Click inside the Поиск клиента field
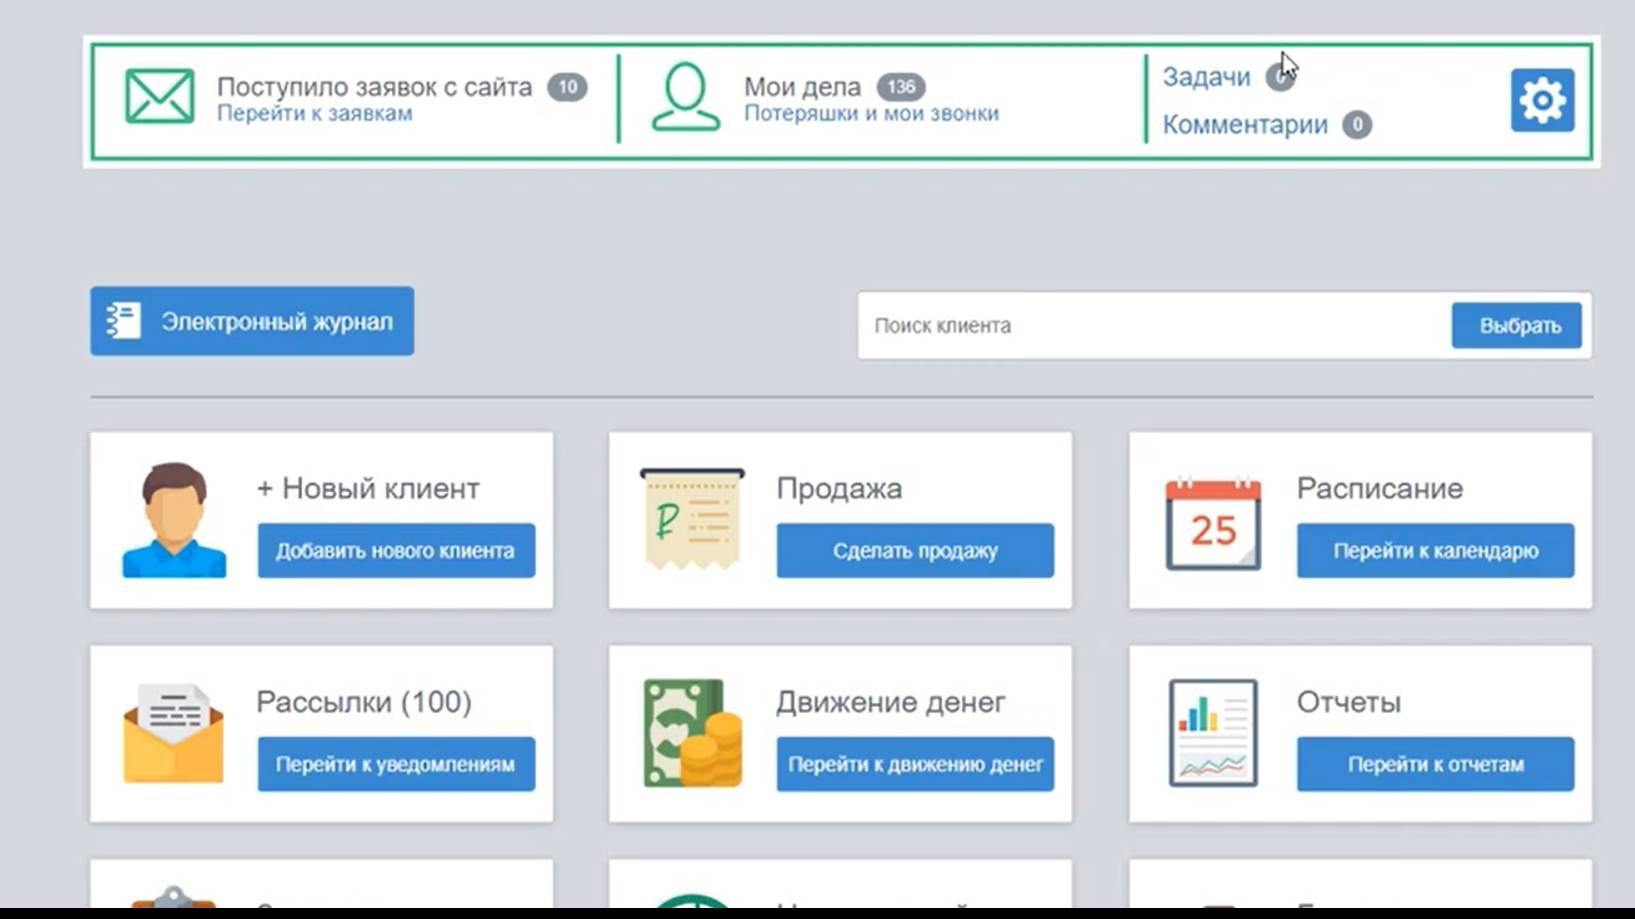The height and width of the screenshot is (919, 1635). coord(1100,325)
